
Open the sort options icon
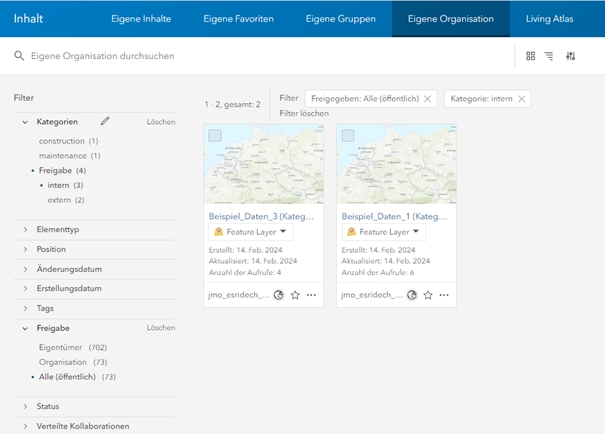tap(549, 56)
